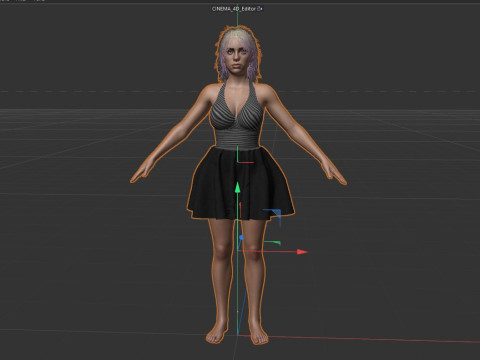Viewport: 480px width, 360px height.
Task: Select the female character model in viewport
Action: click(x=238, y=185)
